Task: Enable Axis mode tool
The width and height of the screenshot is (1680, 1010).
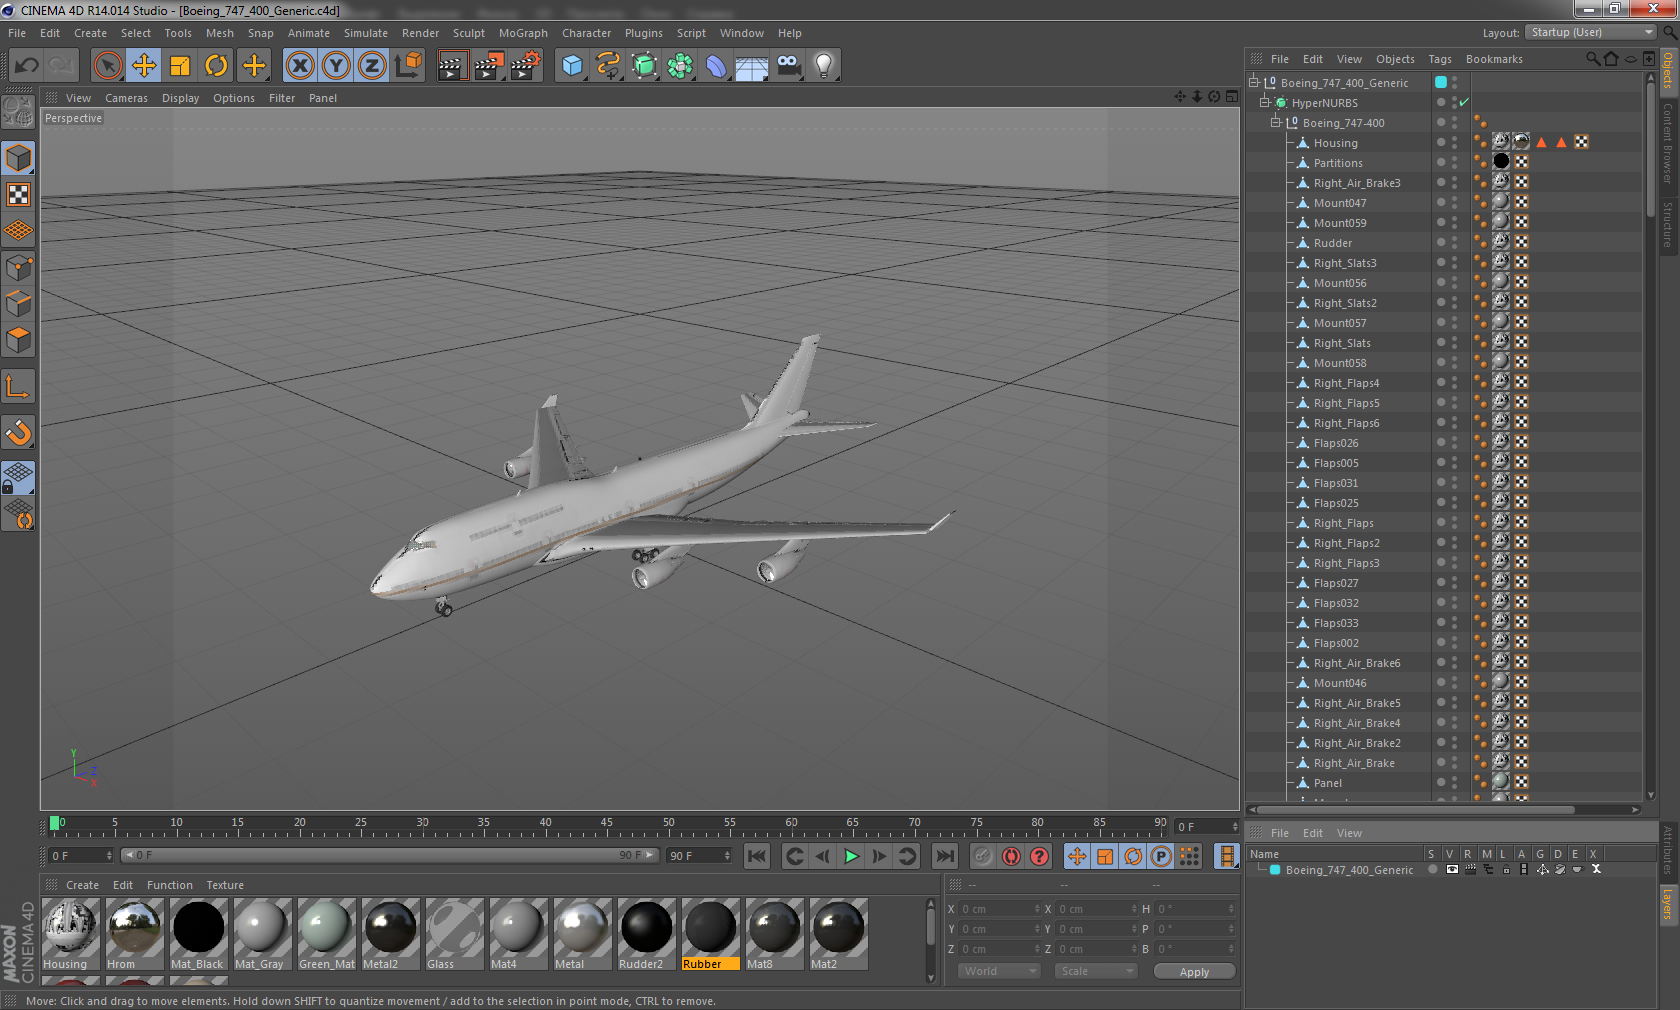Action: pyautogui.click(x=19, y=386)
